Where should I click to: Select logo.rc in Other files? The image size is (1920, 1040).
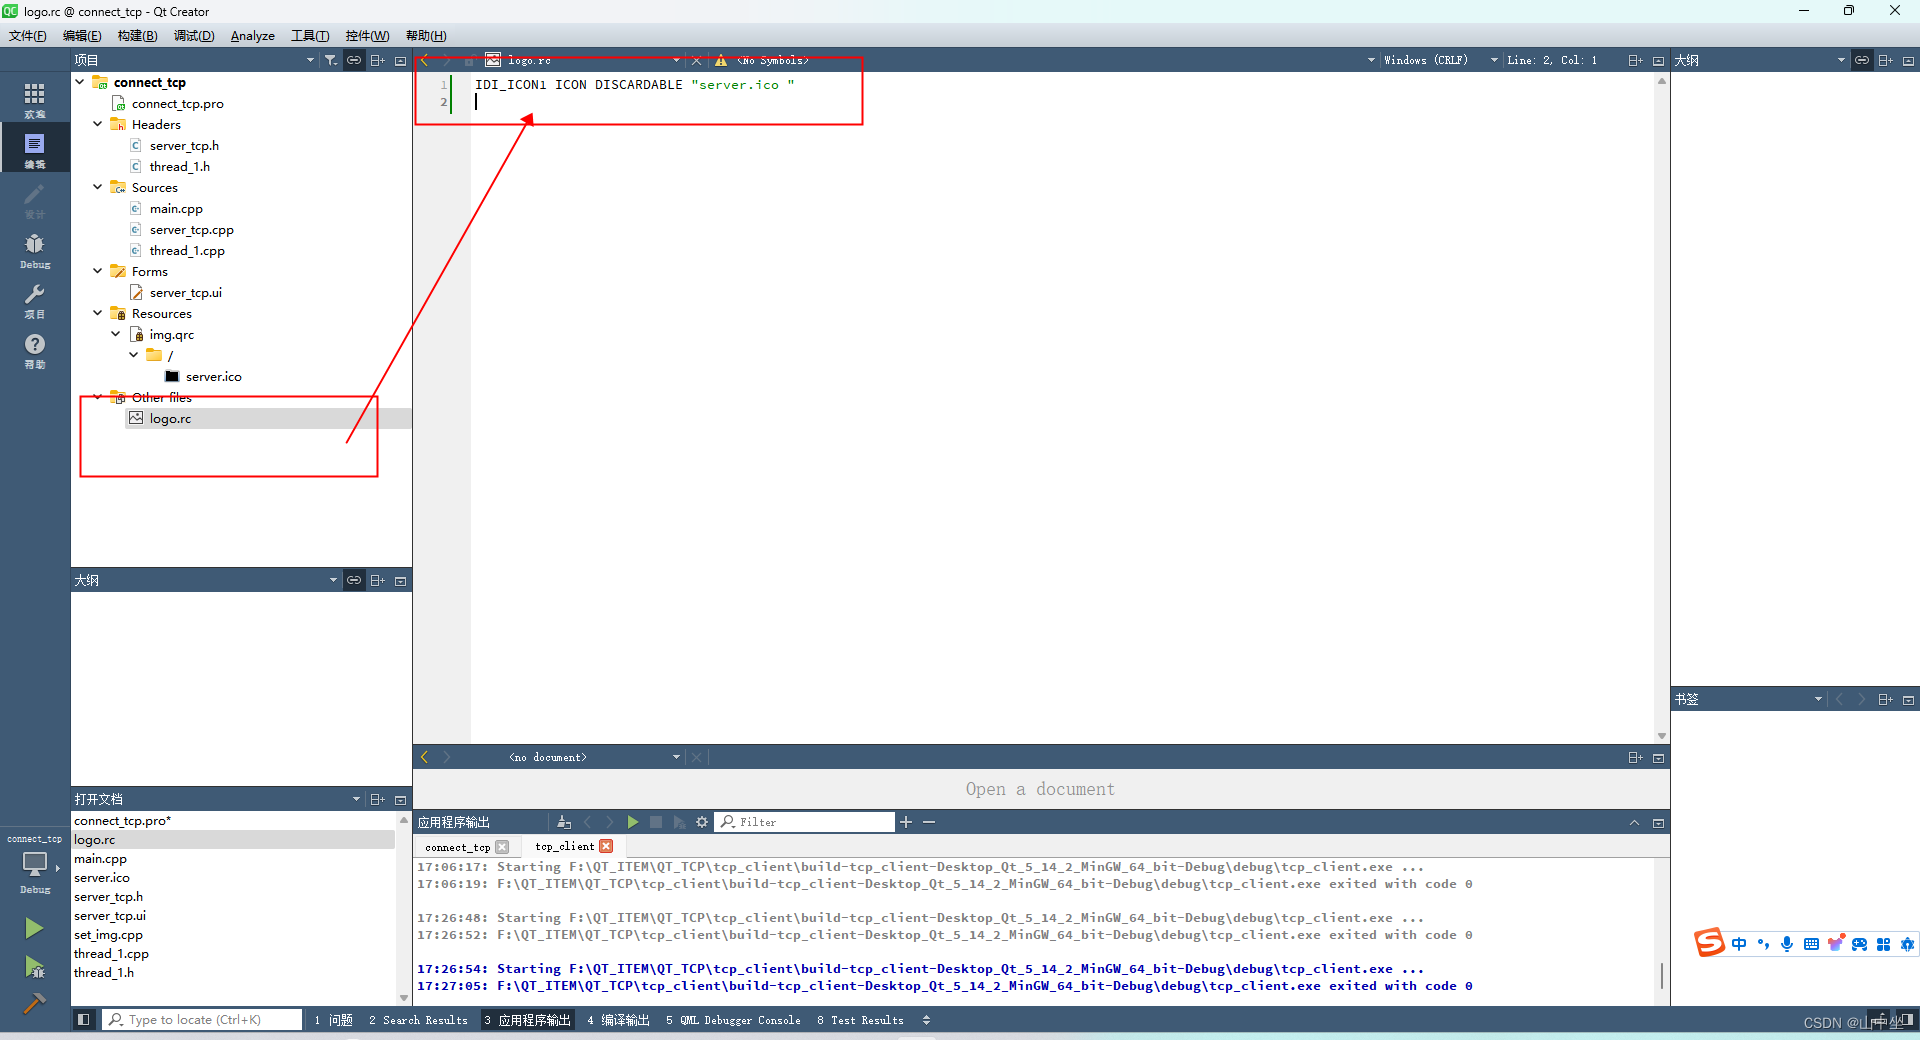tap(170, 418)
